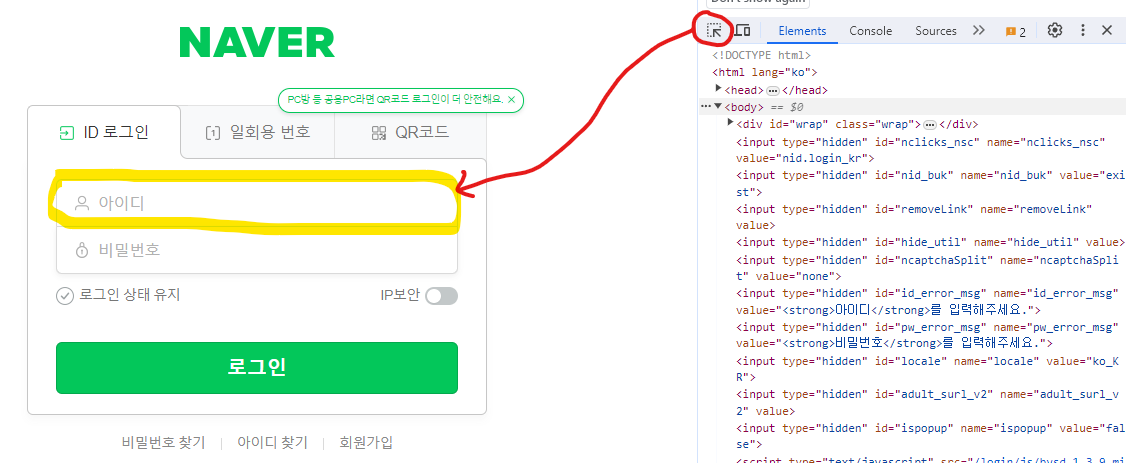
Task: Select the QR코드 login tab
Action: (410, 132)
